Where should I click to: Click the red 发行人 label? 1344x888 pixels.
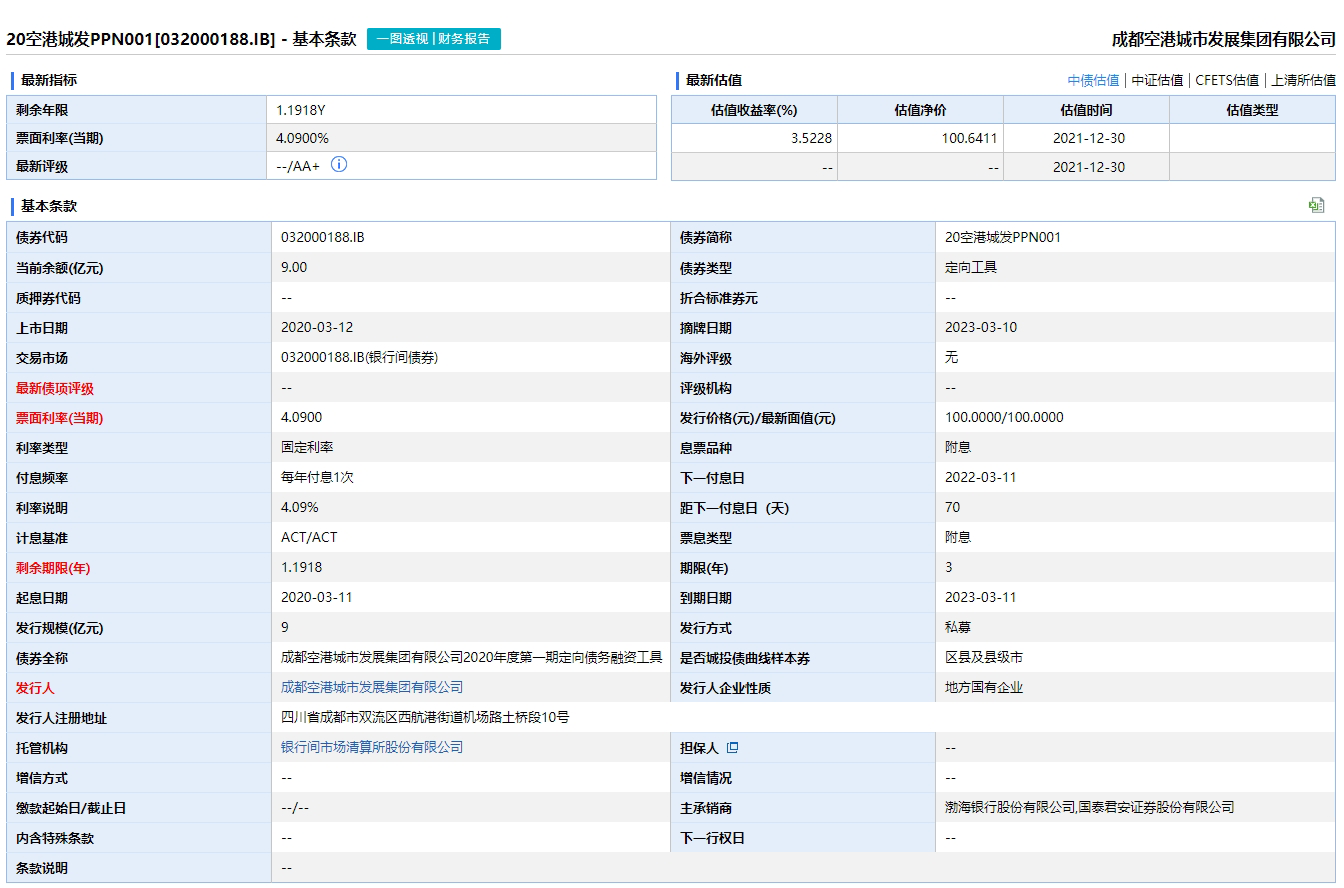click(x=35, y=688)
